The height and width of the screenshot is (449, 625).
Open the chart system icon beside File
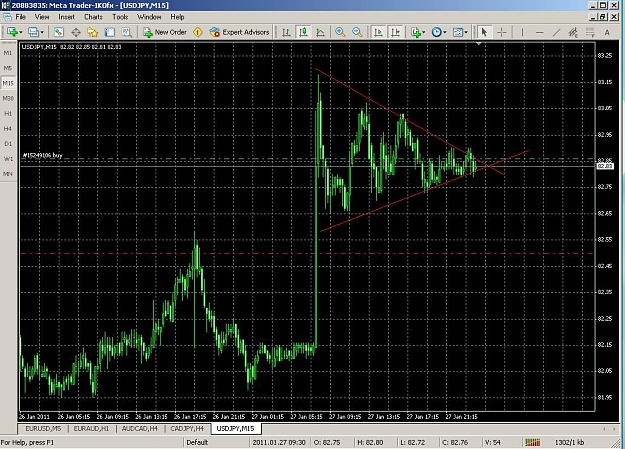pyautogui.click(x=7, y=17)
